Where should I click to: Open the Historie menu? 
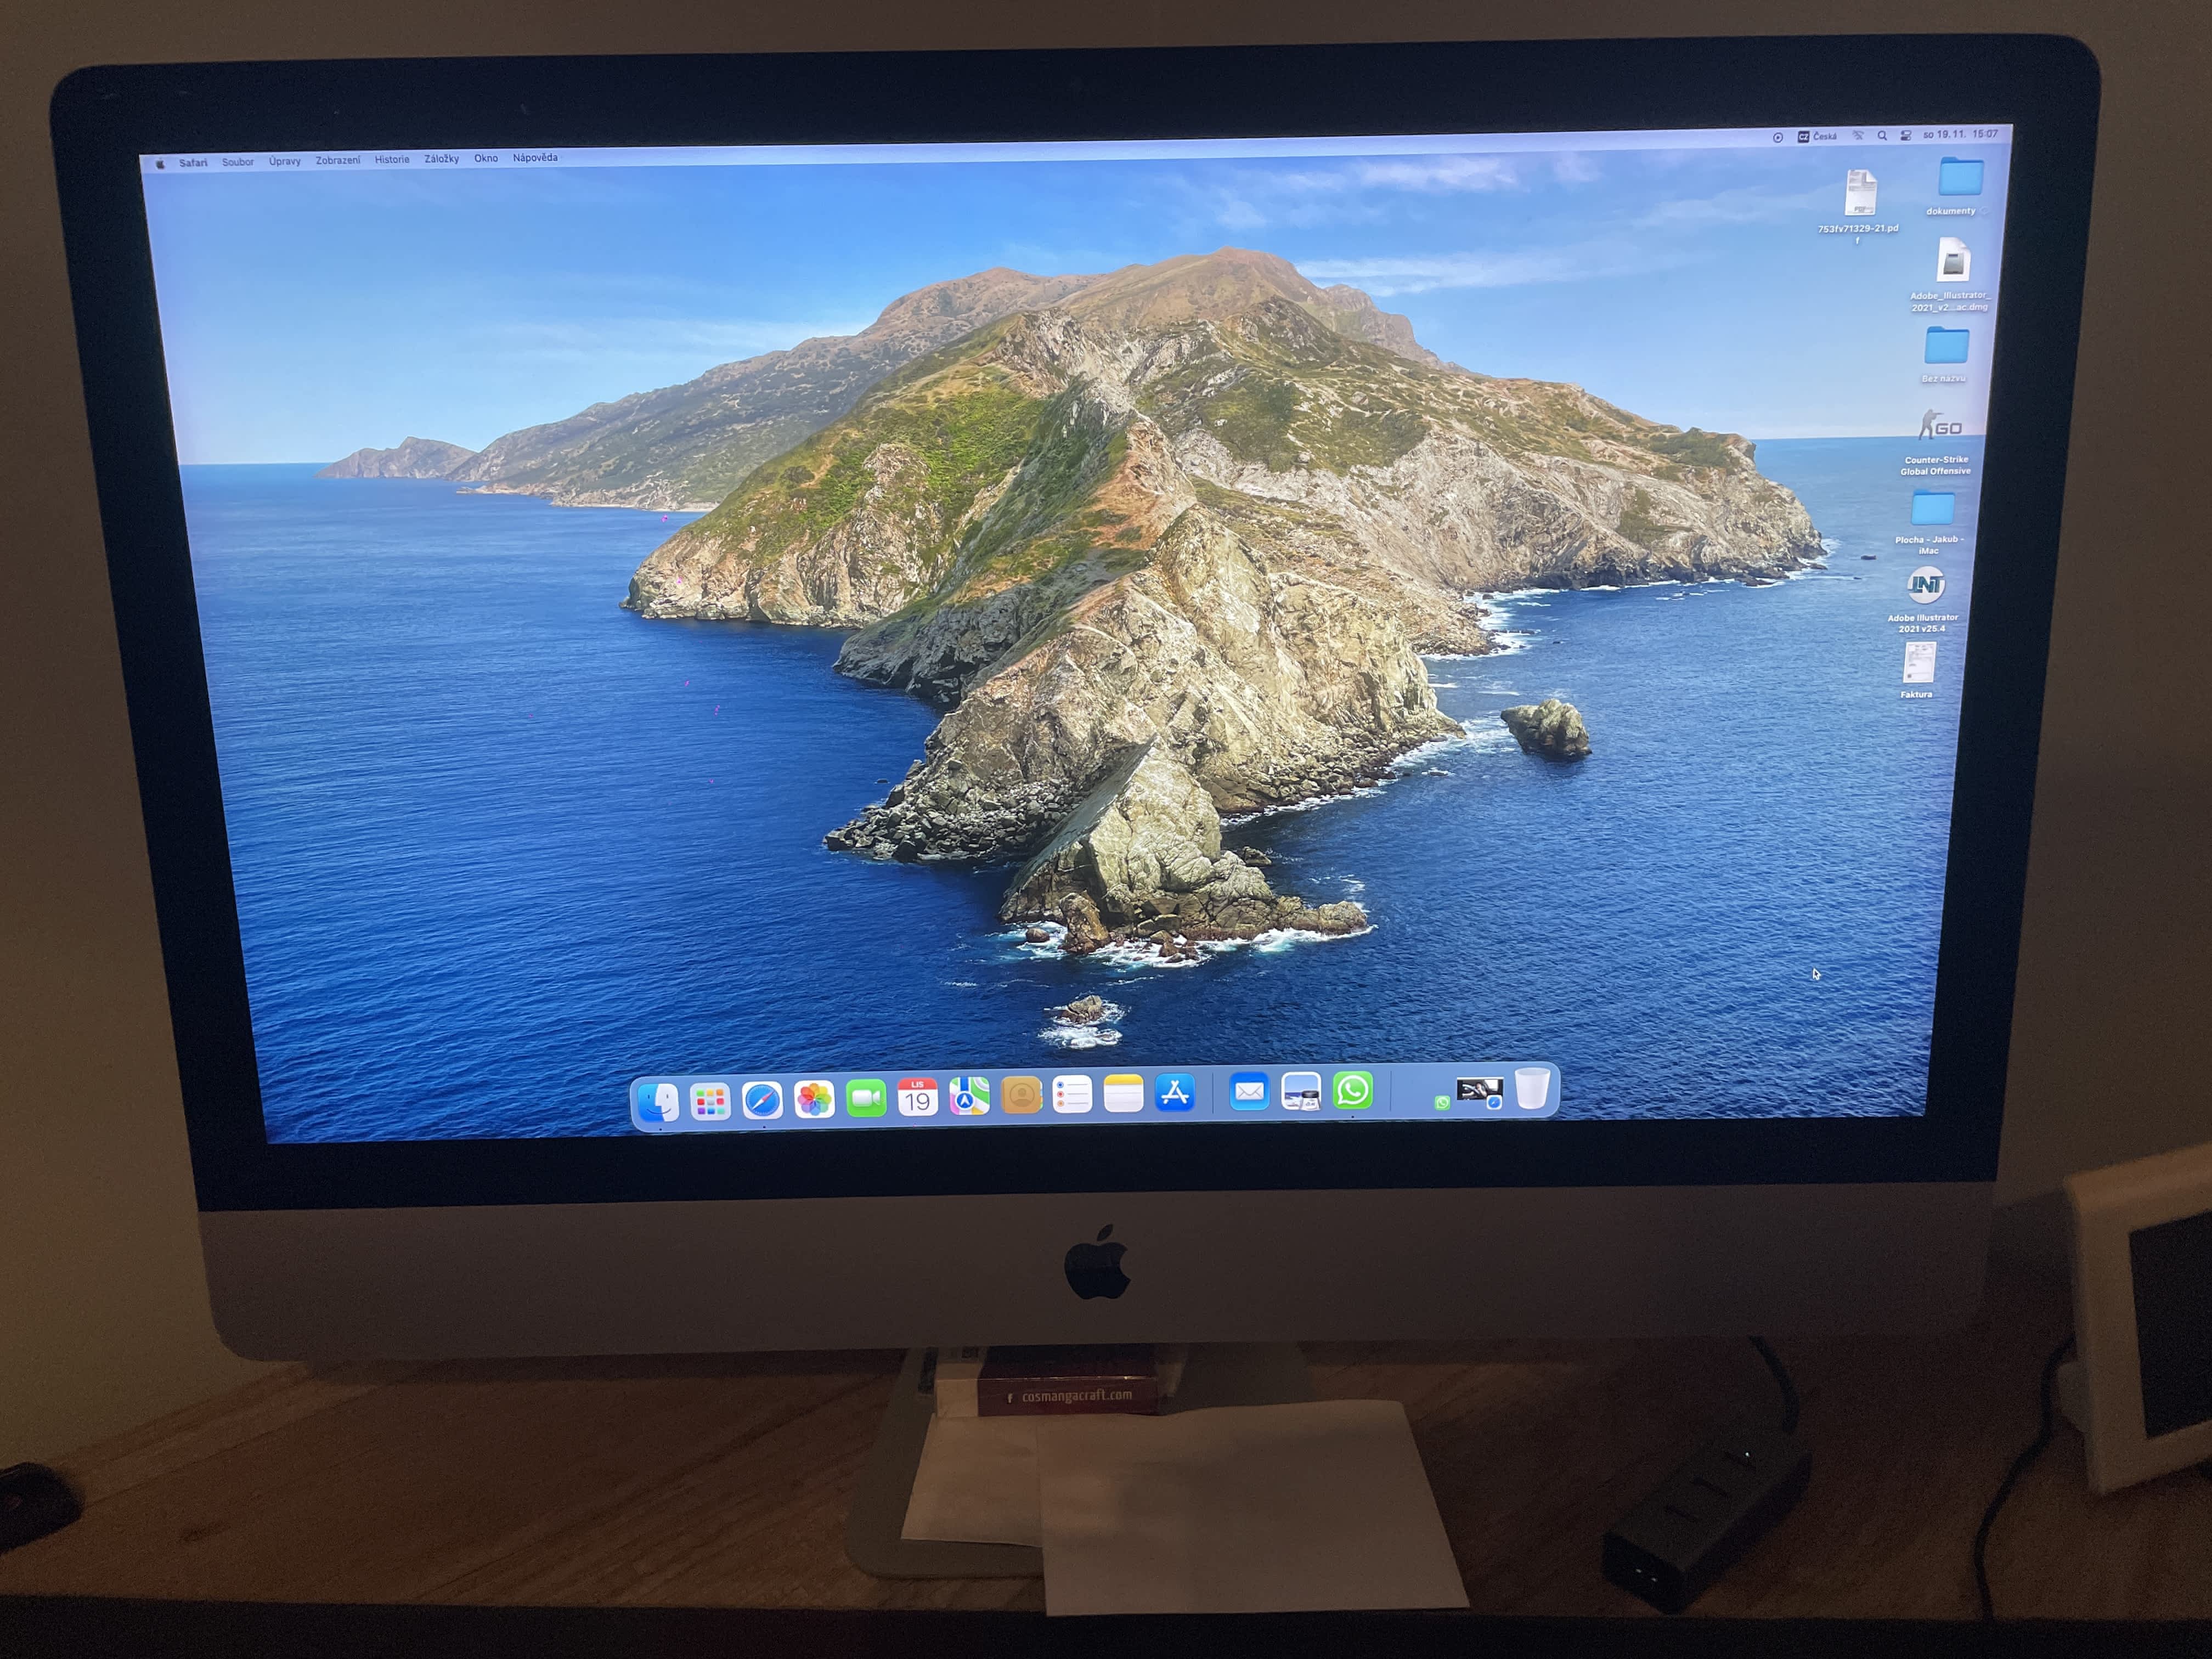tap(392, 160)
